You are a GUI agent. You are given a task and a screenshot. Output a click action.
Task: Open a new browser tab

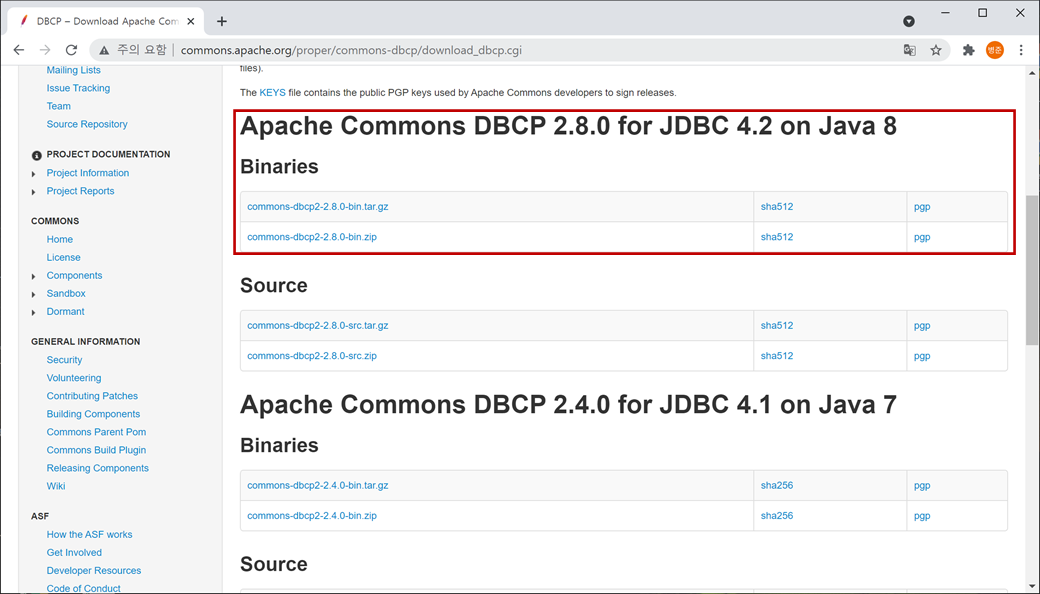tap(222, 21)
